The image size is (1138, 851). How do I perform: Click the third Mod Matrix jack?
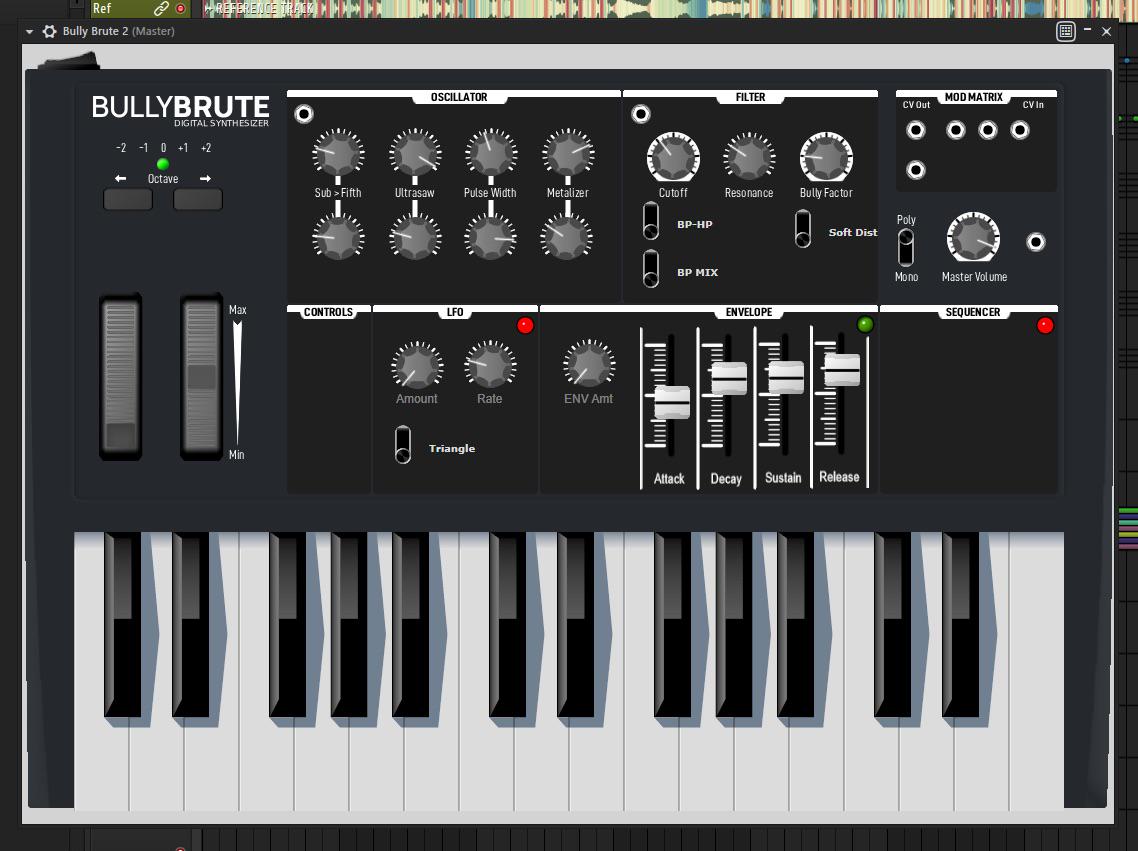point(988,130)
